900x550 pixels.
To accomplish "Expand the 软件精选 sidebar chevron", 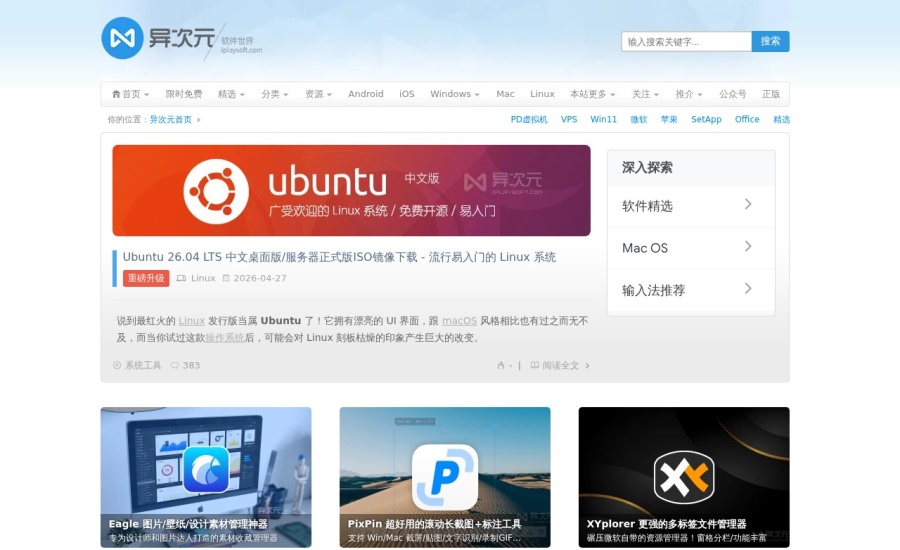I will pos(748,204).
